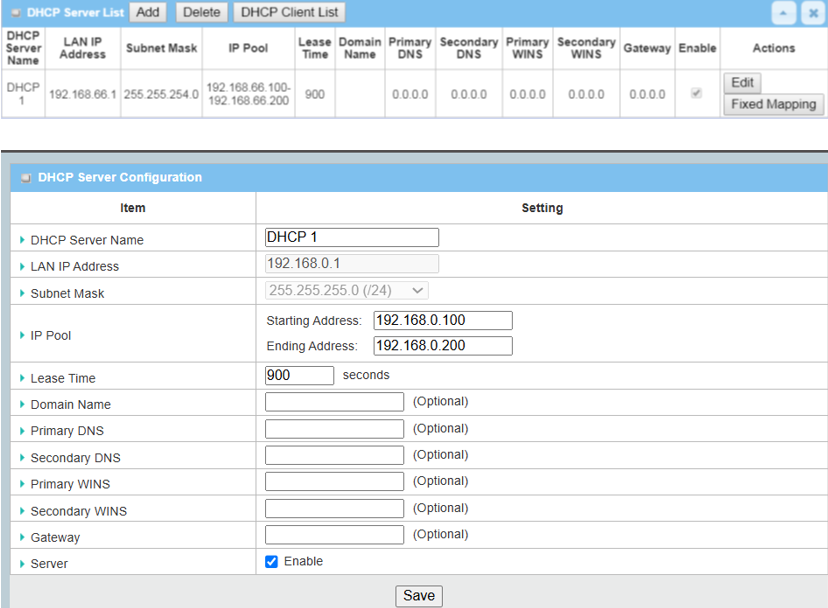Click the Starting Address input field
828x608 pixels.
[x=442, y=320]
